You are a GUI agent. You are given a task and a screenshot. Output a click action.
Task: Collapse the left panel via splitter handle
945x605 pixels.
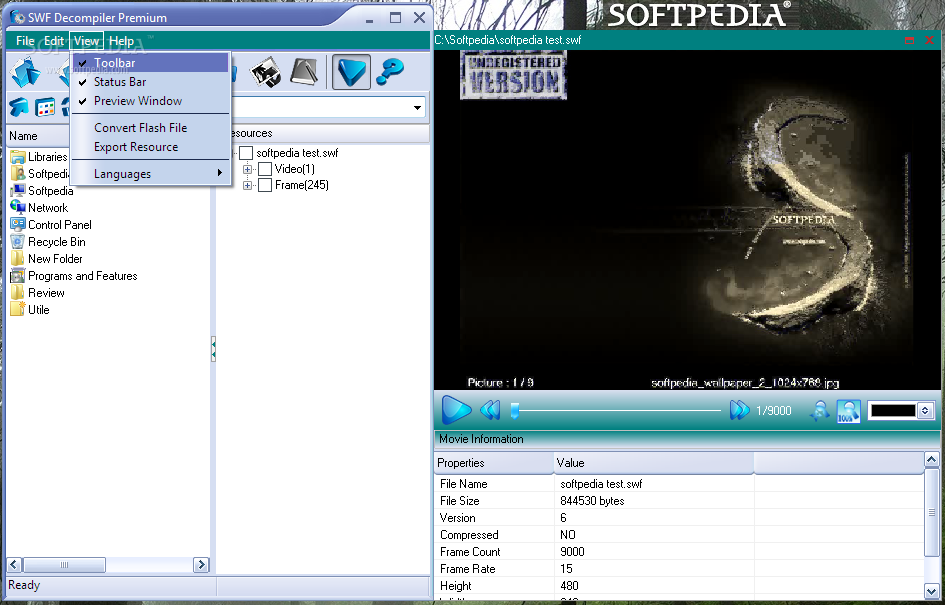tap(213, 349)
